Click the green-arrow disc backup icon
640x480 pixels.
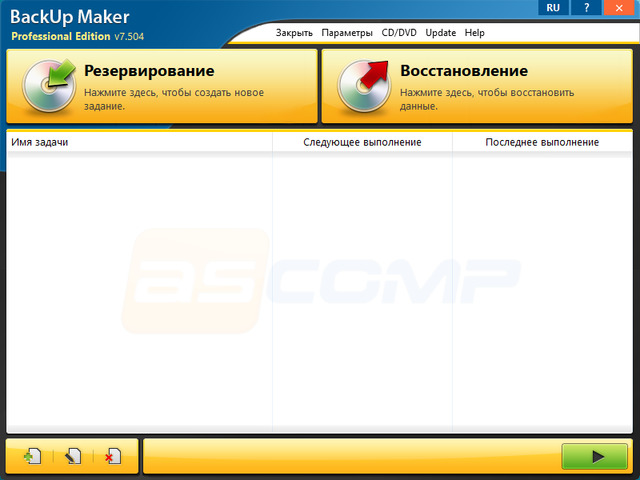46,87
